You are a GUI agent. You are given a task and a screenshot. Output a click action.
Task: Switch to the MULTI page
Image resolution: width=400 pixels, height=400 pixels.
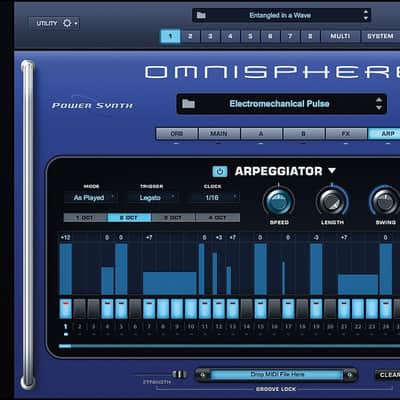pyautogui.click(x=340, y=36)
